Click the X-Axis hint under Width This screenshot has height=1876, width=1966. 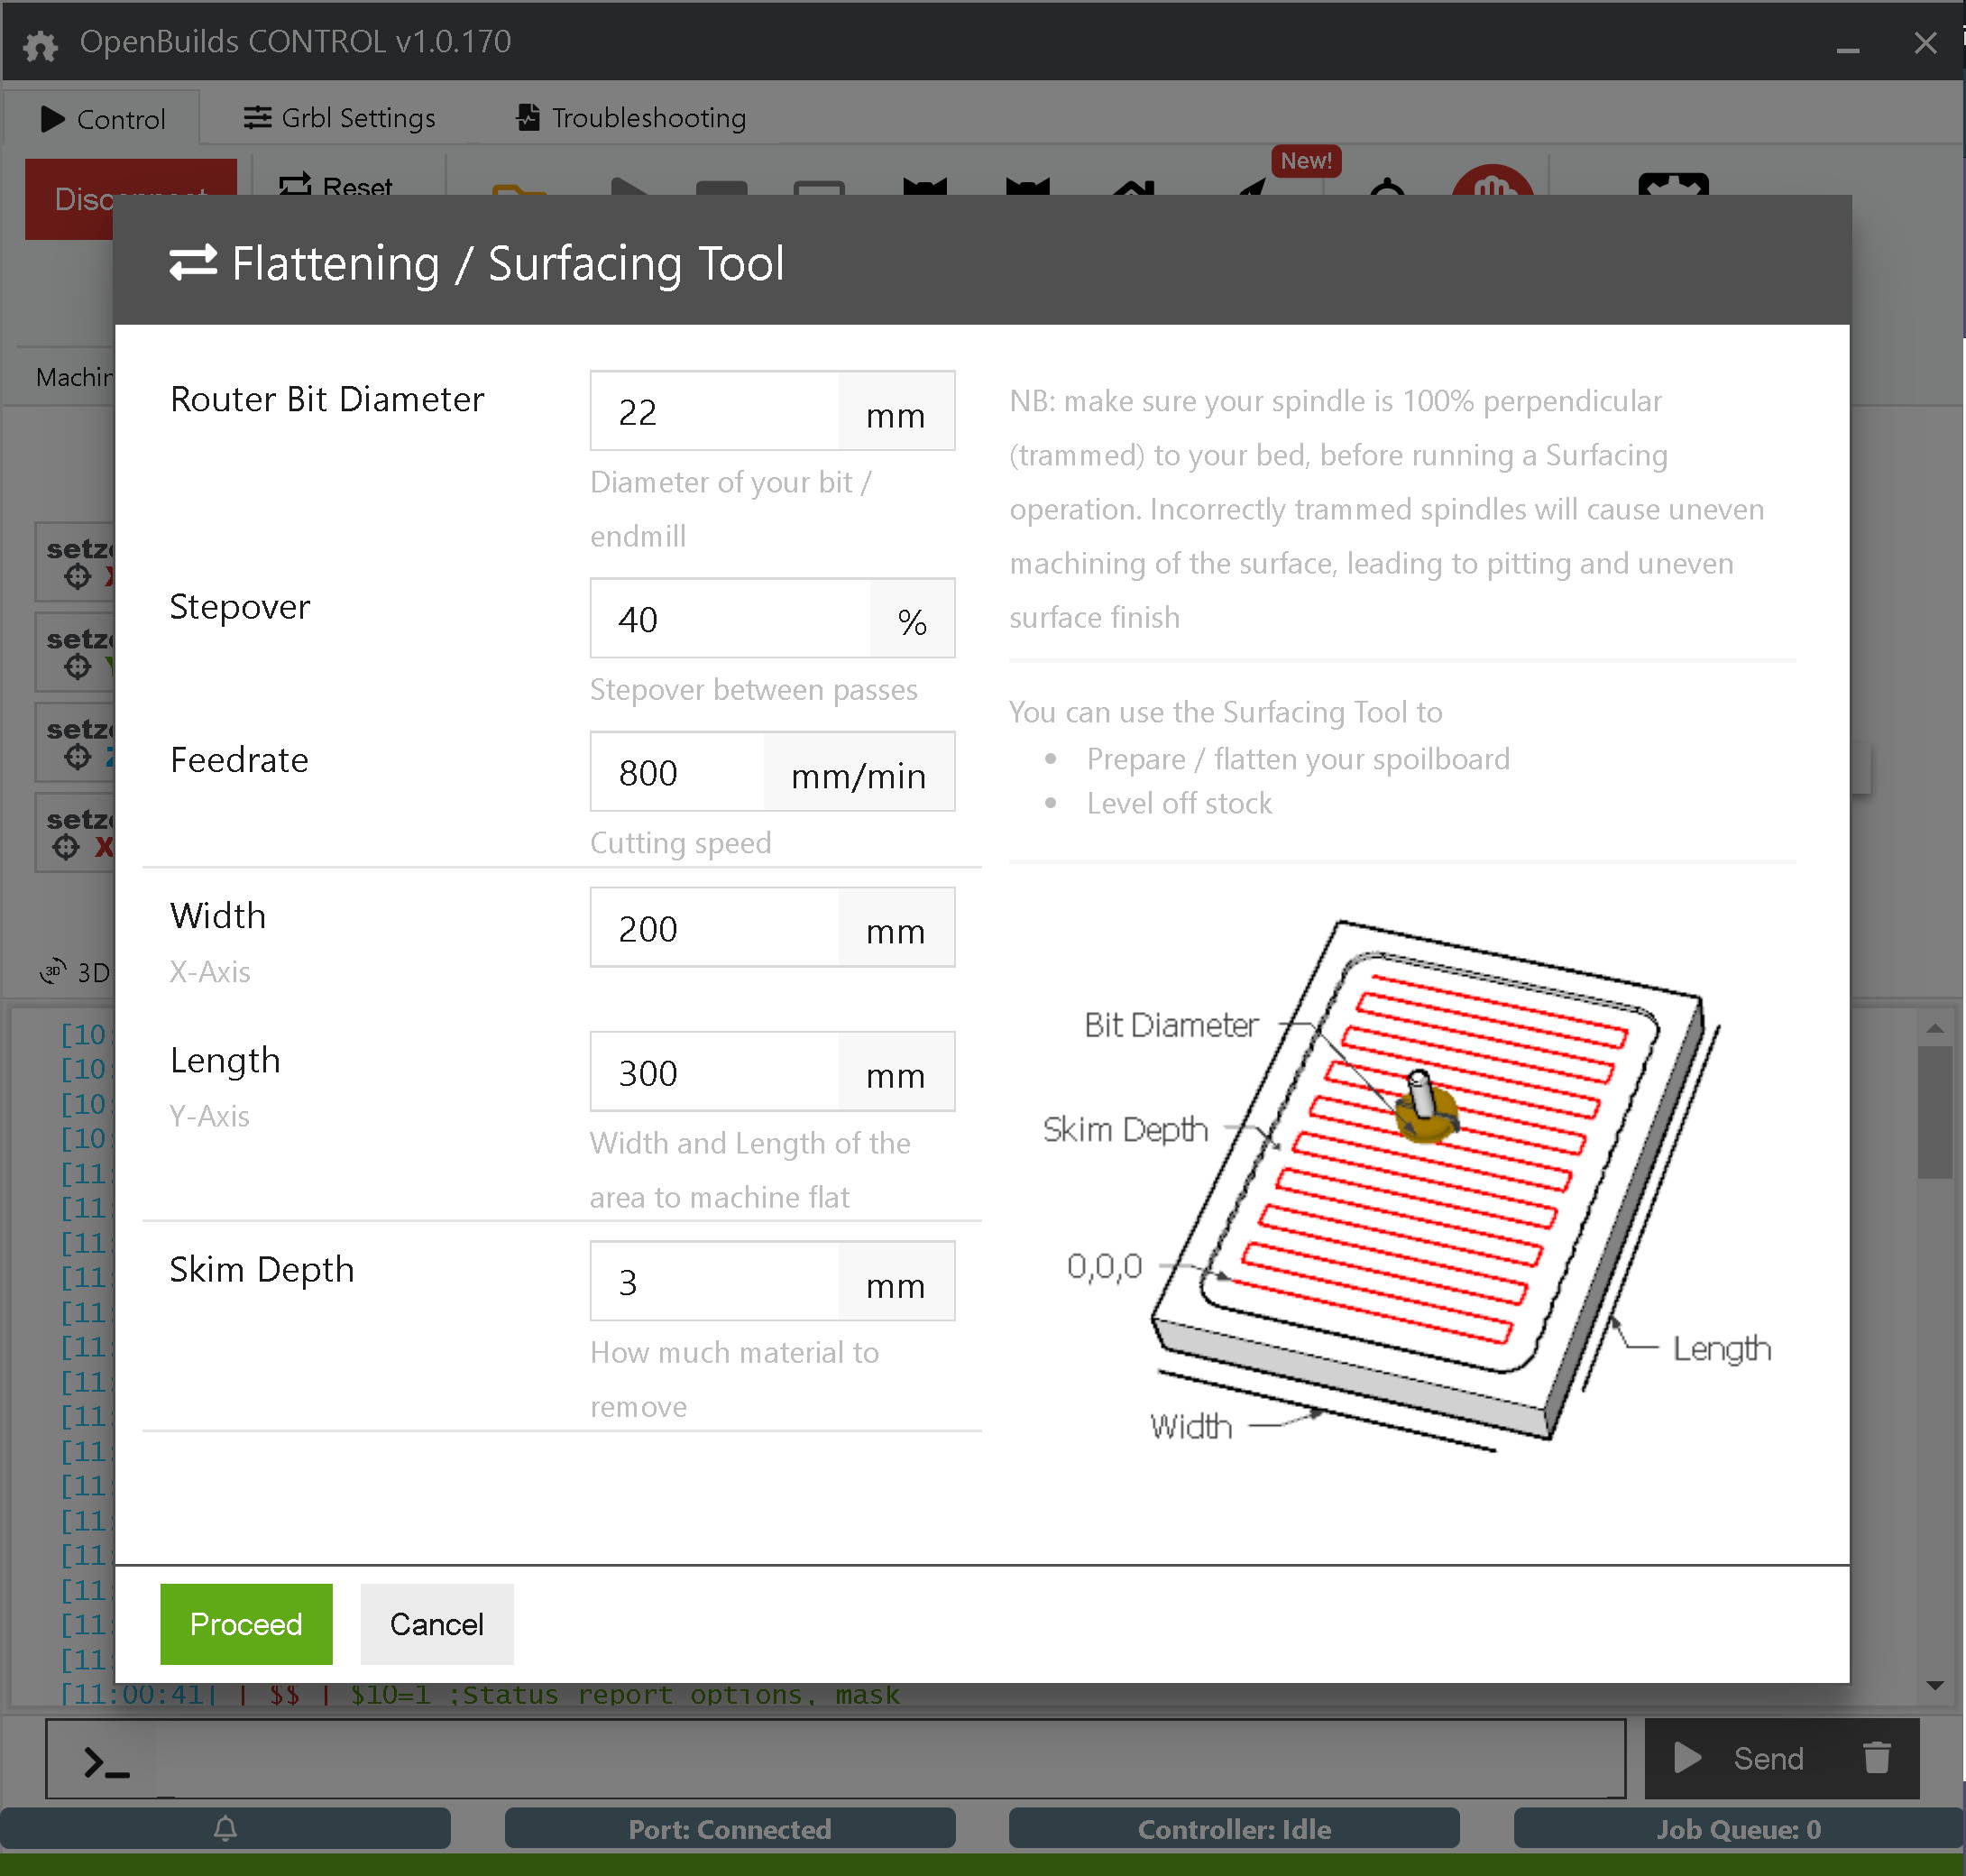[210, 971]
